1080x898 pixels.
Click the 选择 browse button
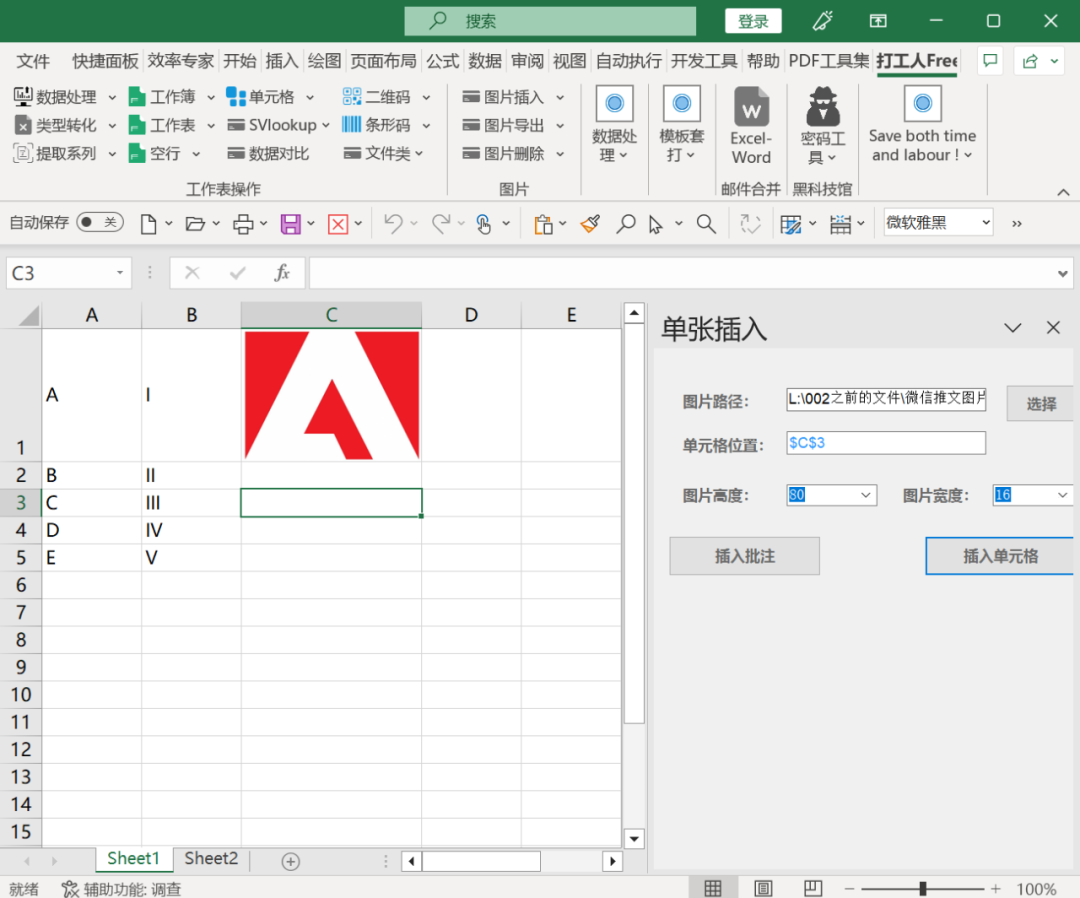[1040, 404]
